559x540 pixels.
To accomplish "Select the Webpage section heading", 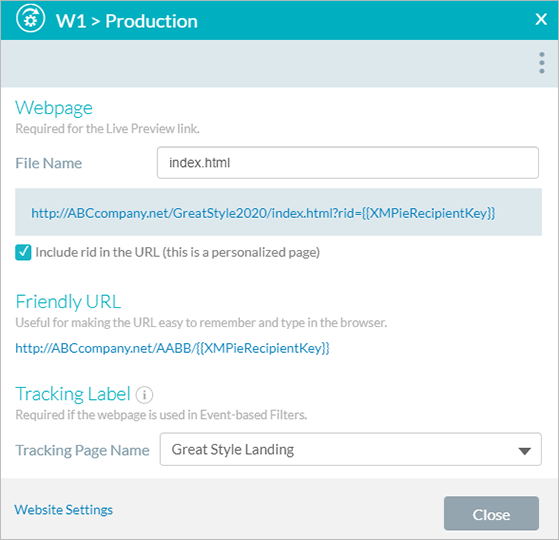I will (x=54, y=108).
